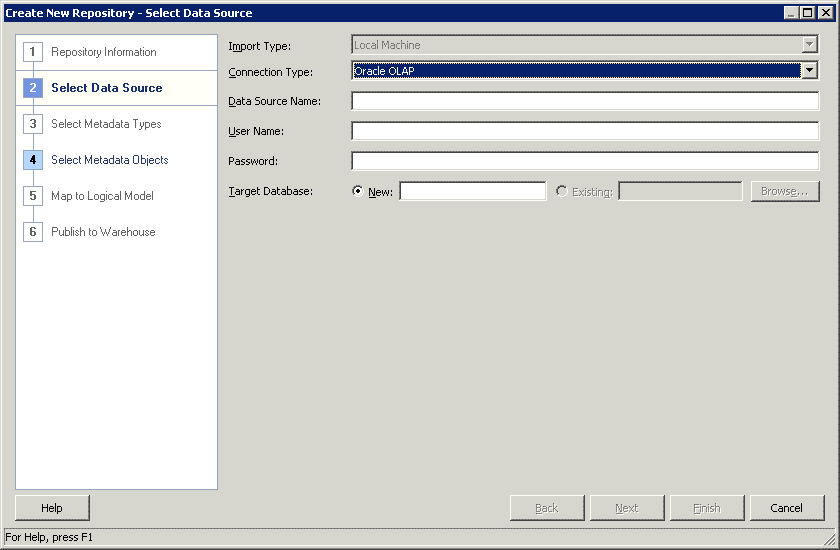Go to step Select Metadata Objects

(110, 160)
